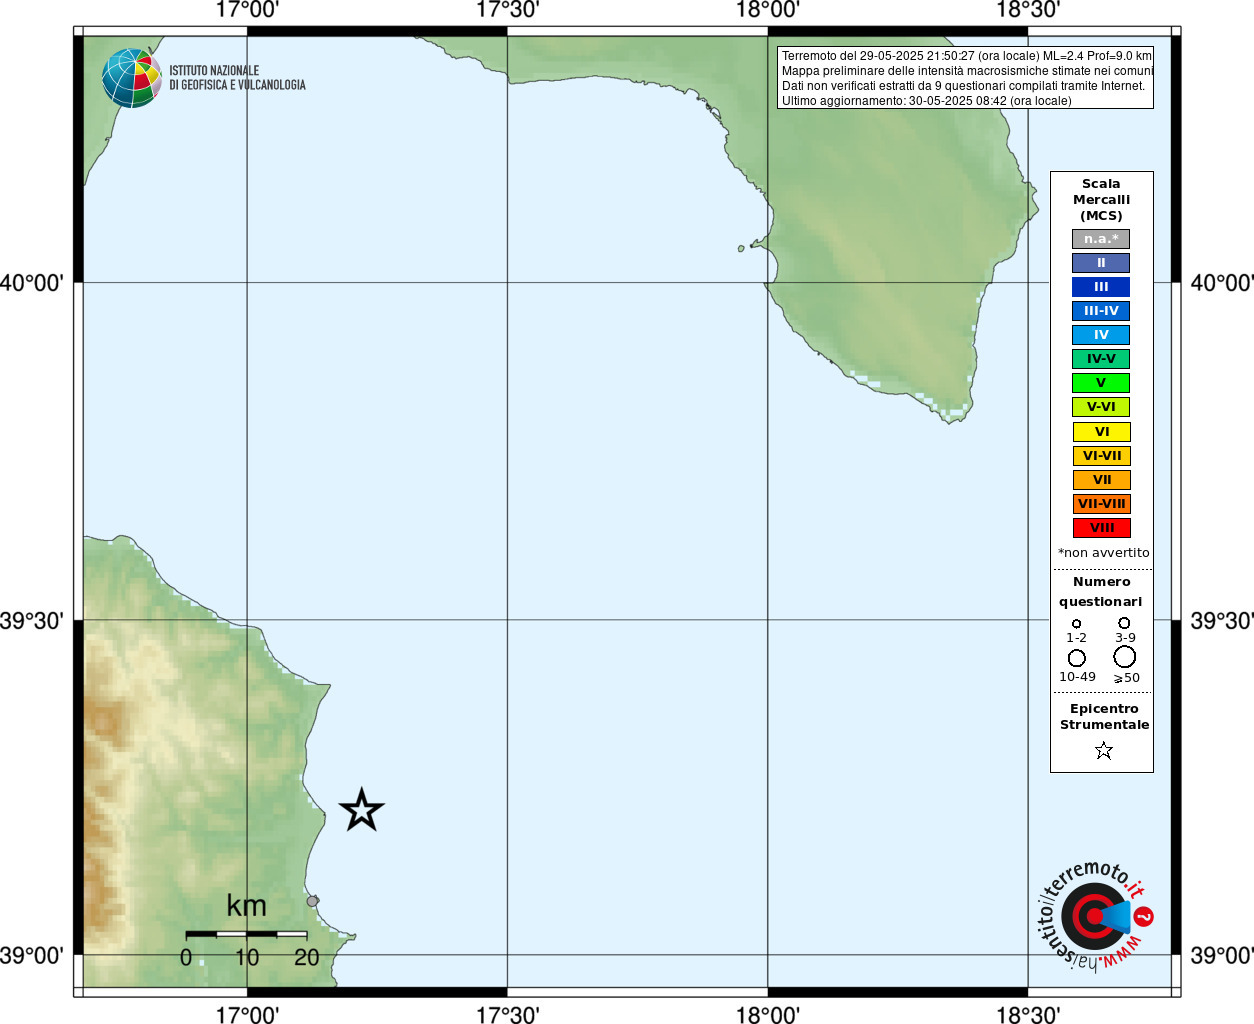Click the V-VI legend swatch
This screenshot has height=1024, width=1254.
[x=1101, y=407]
